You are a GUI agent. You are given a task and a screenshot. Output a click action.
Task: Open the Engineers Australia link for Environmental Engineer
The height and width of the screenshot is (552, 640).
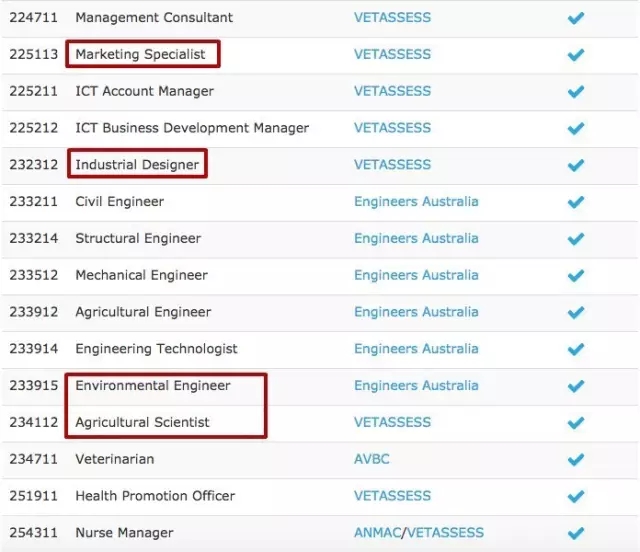coord(416,386)
